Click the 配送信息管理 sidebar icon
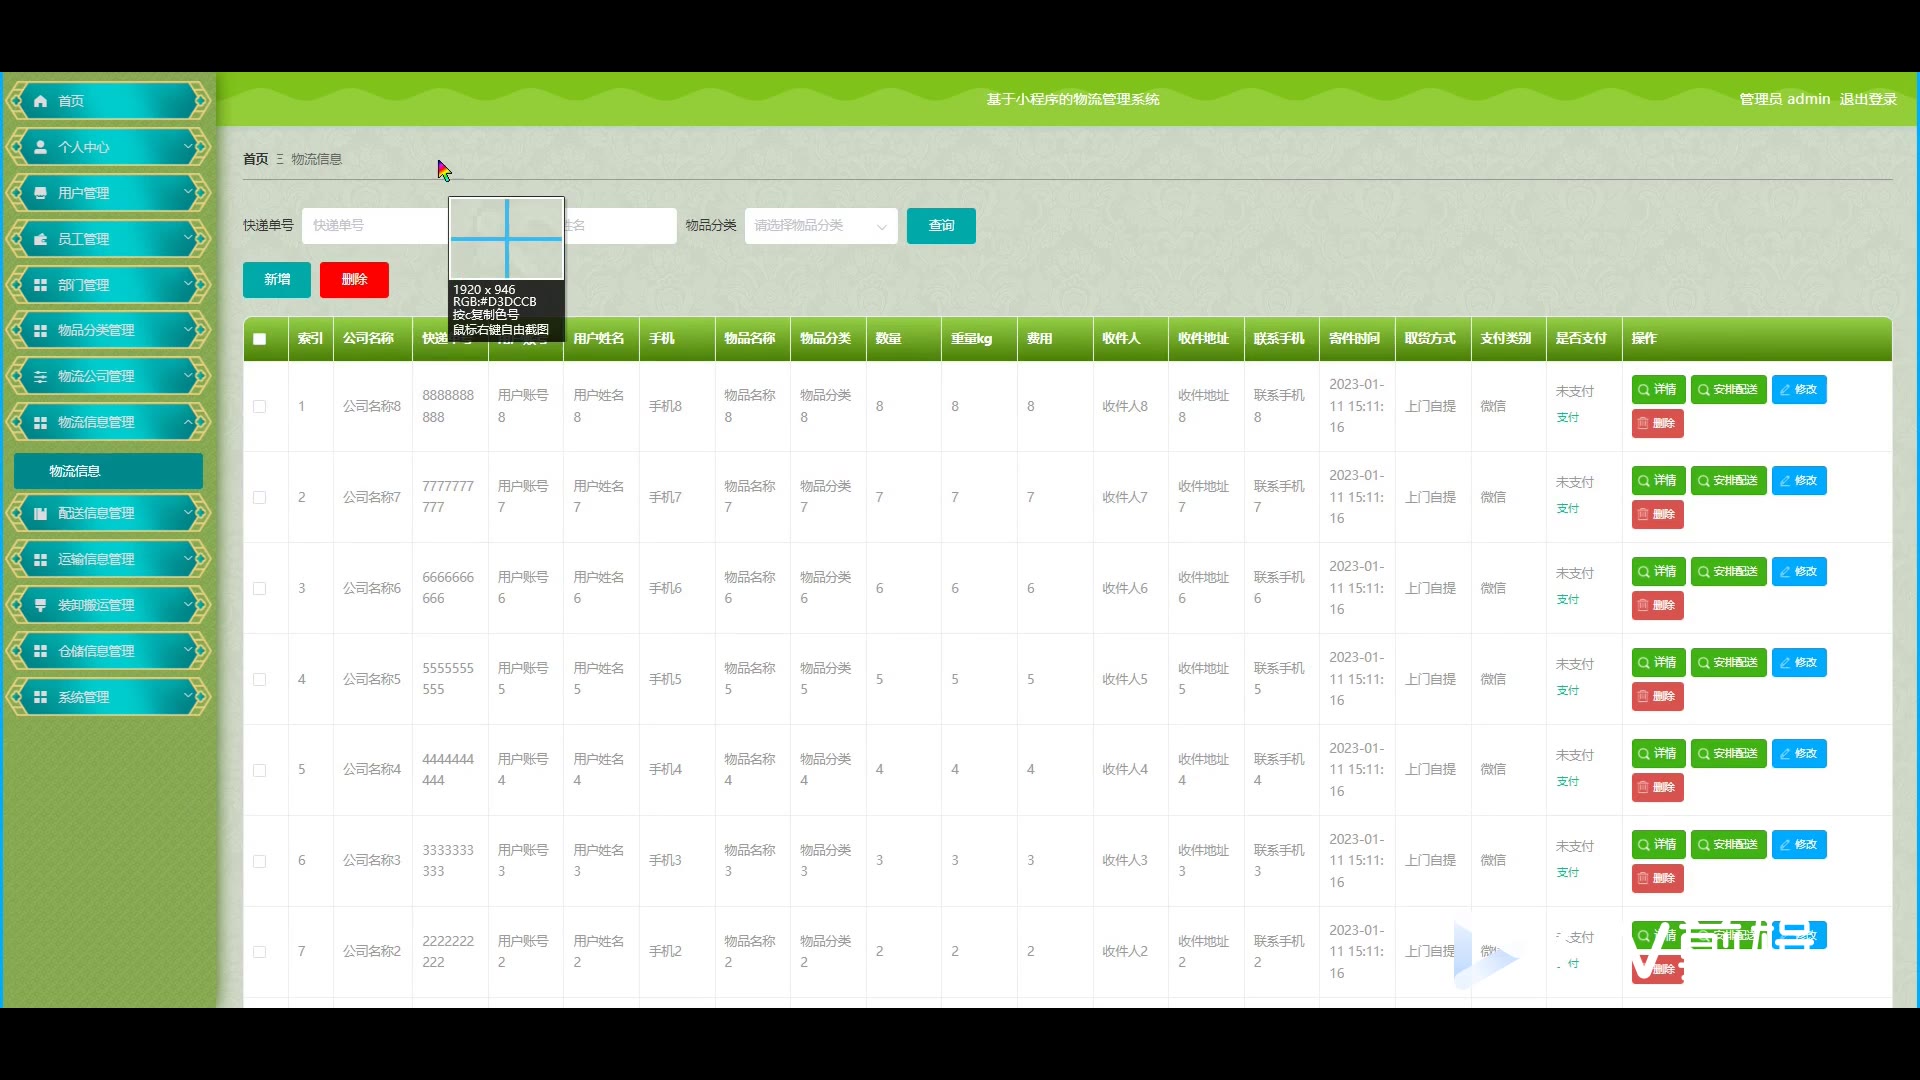The width and height of the screenshot is (1920, 1080). tap(40, 513)
